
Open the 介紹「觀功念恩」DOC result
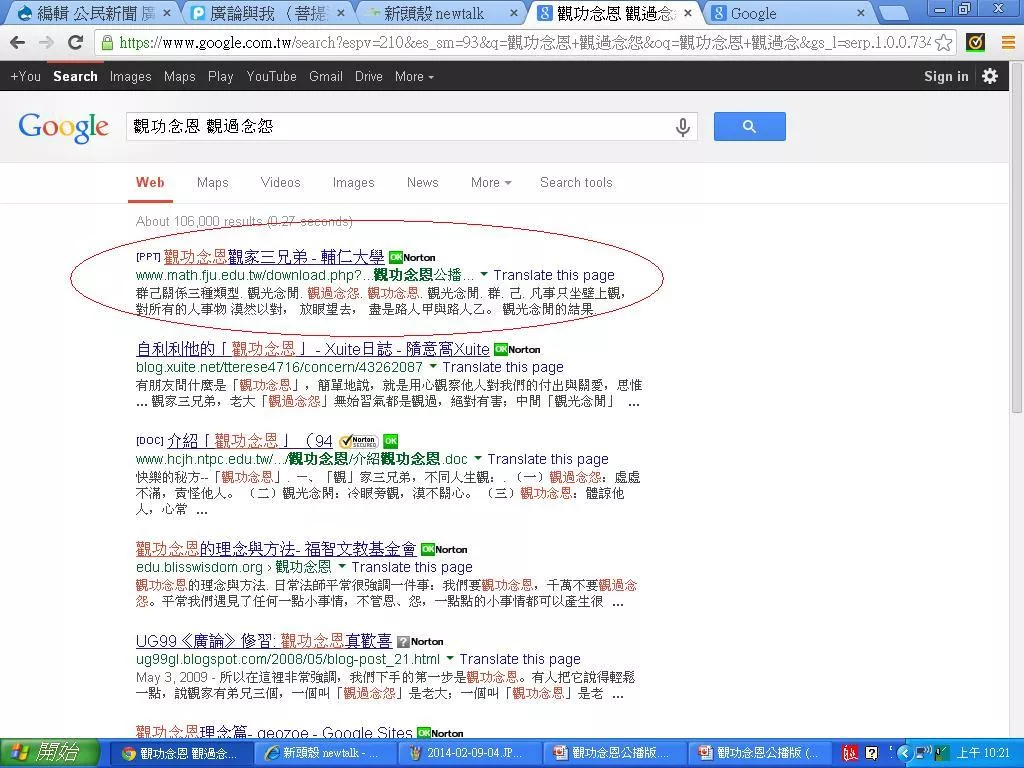point(250,441)
